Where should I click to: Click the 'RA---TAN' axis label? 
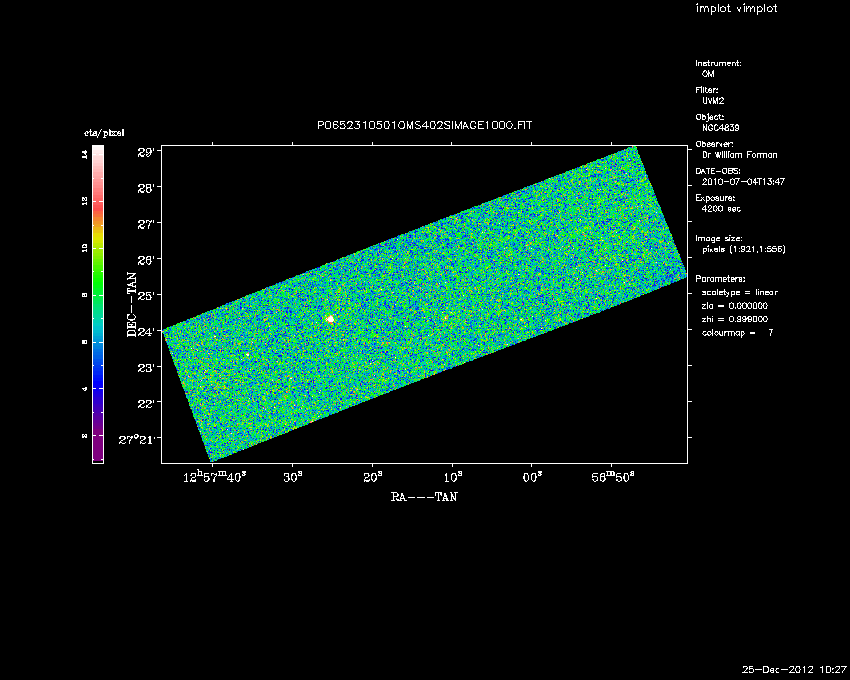pos(424,497)
